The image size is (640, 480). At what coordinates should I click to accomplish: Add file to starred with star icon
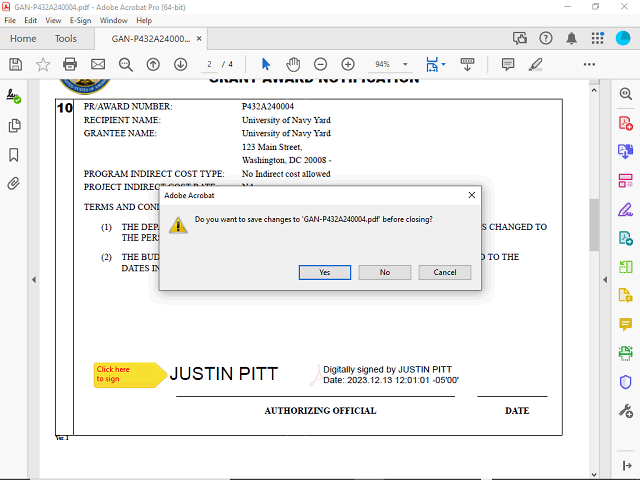pyautogui.click(x=43, y=64)
